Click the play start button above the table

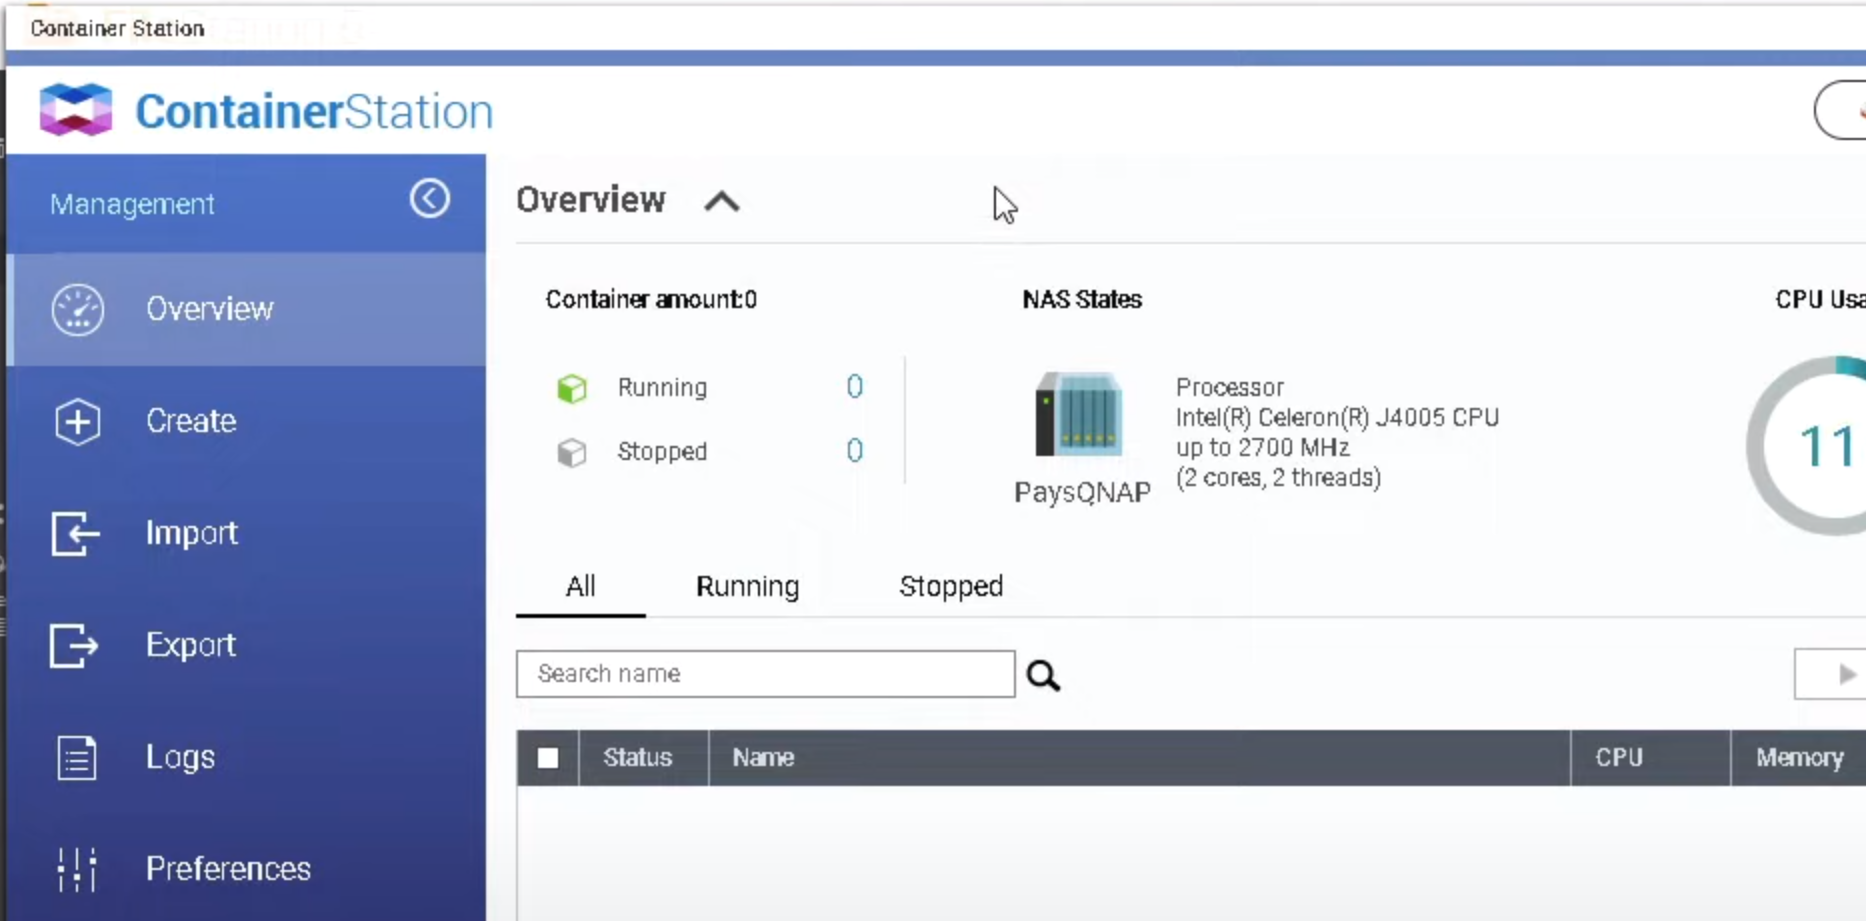1832,674
